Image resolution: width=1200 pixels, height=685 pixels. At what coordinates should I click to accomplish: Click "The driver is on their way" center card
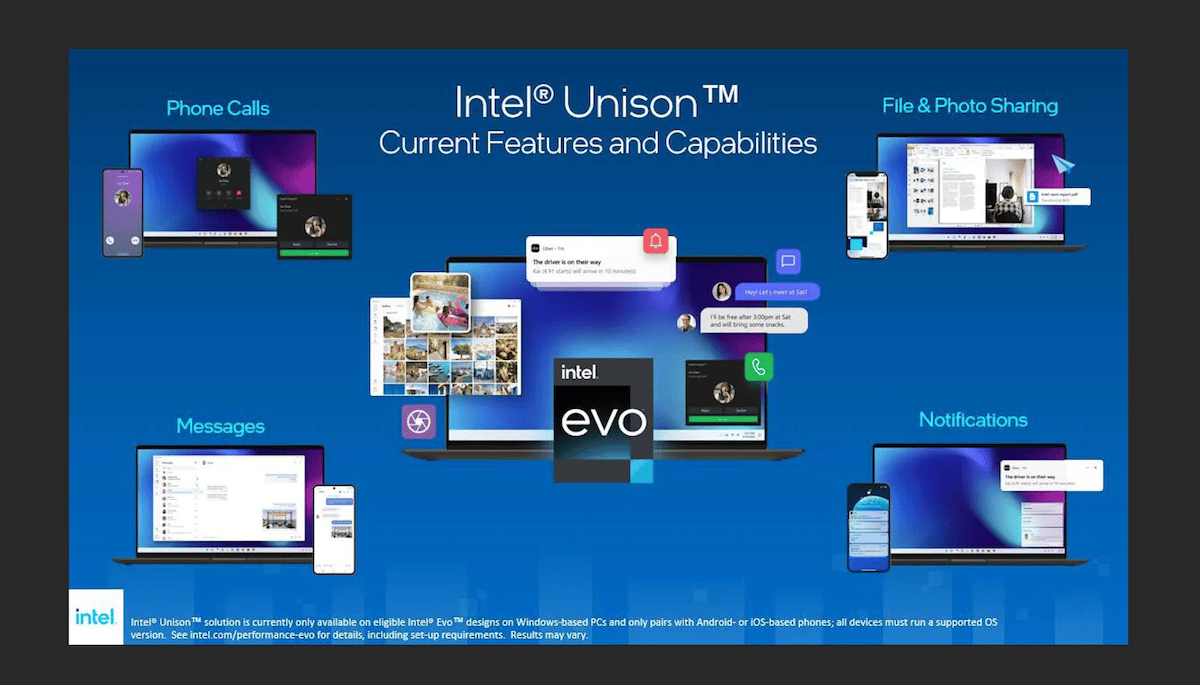(601, 261)
